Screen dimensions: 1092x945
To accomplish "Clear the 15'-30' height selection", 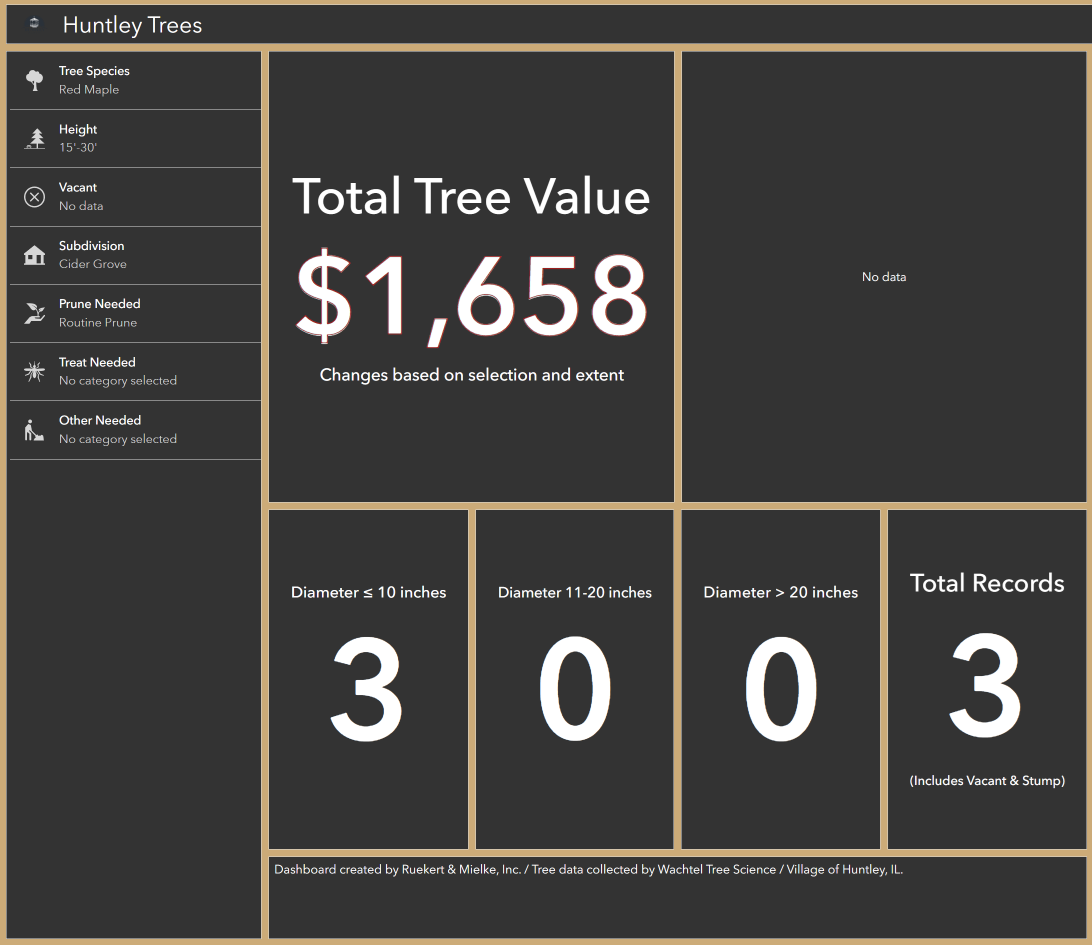I will pyautogui.click(x=135, y=139).
